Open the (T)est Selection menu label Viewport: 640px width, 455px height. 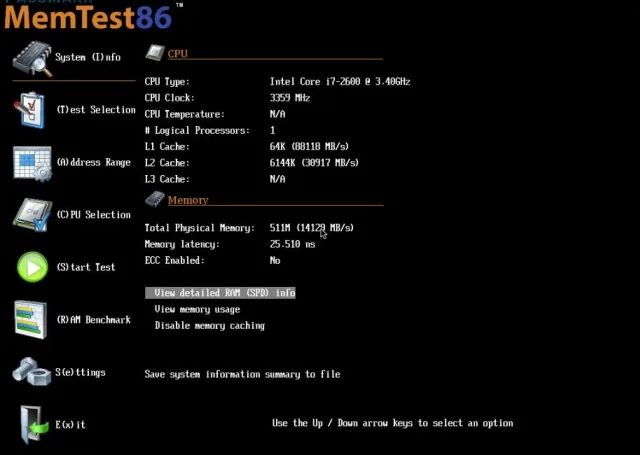(x=96, y=110)
